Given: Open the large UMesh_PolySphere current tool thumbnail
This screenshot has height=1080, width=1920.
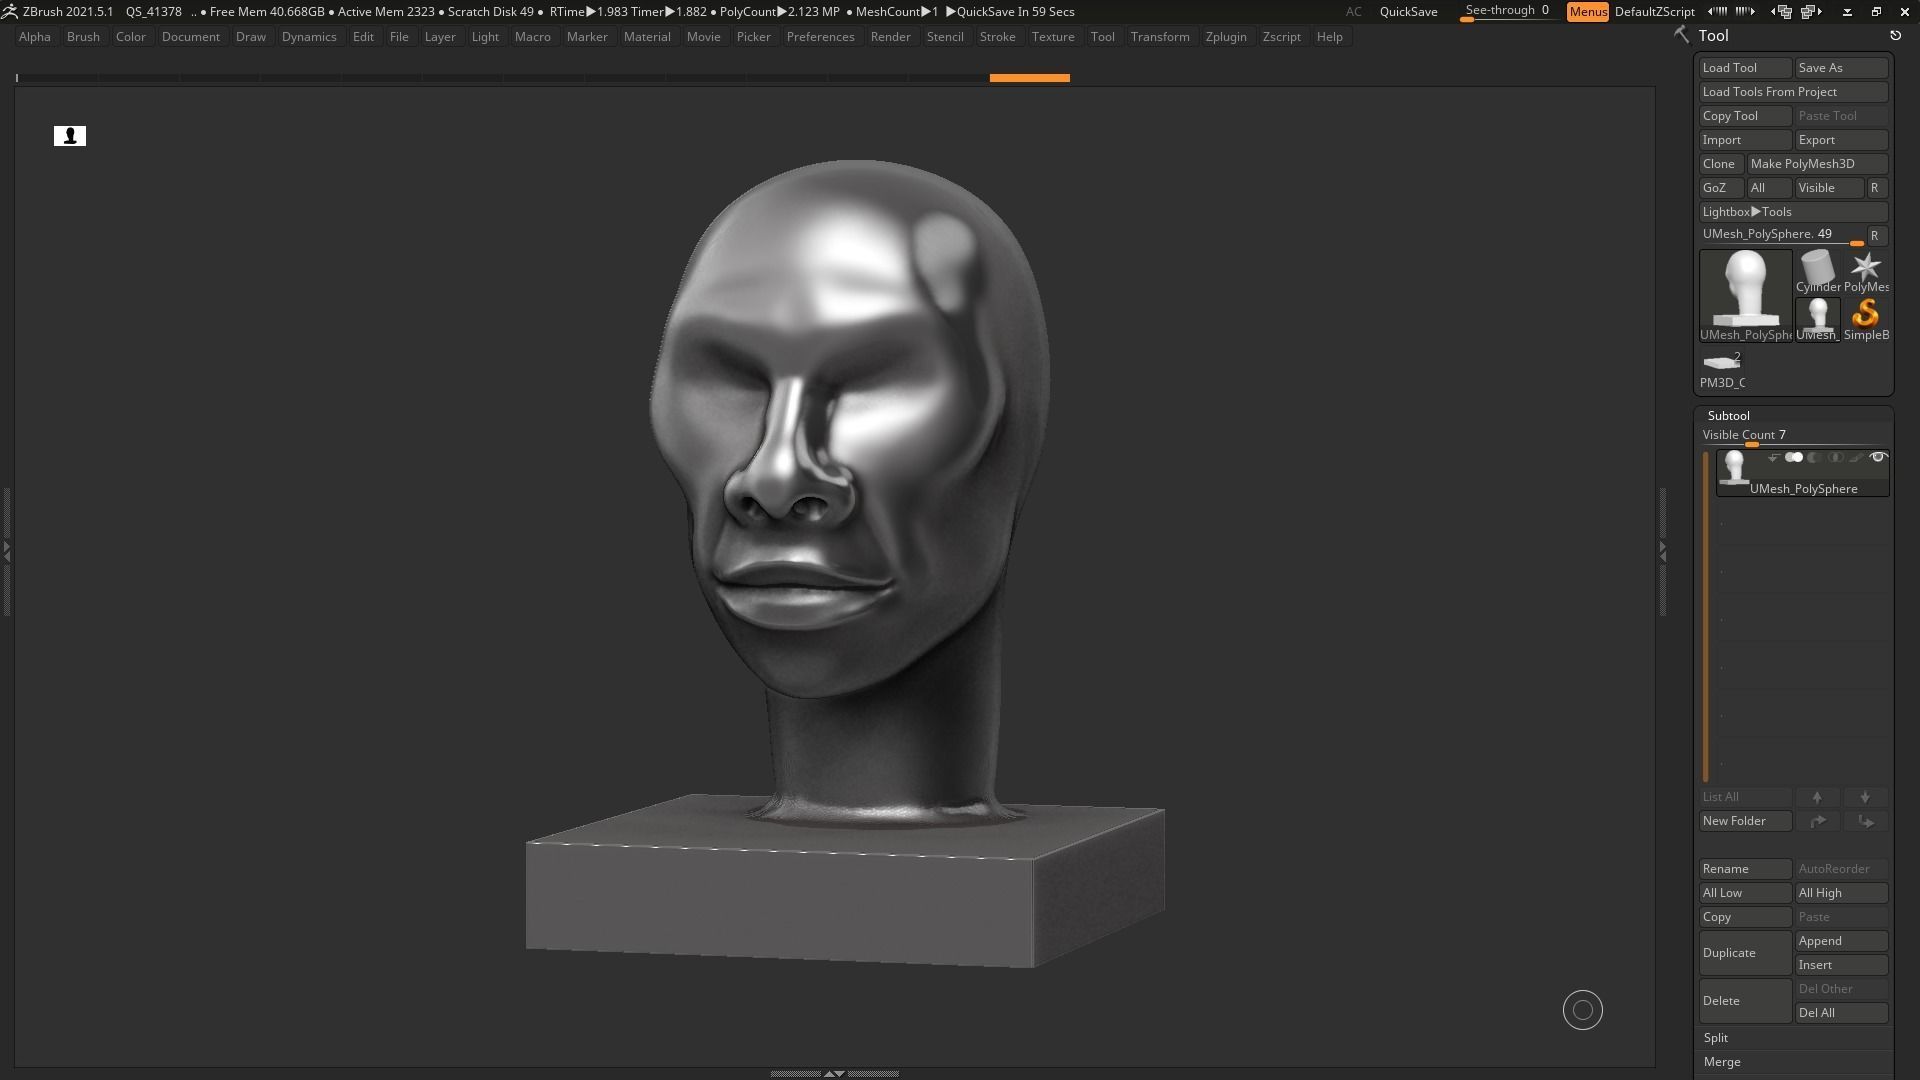Looking at the screenshot, I should click(x=1745, y=295).
